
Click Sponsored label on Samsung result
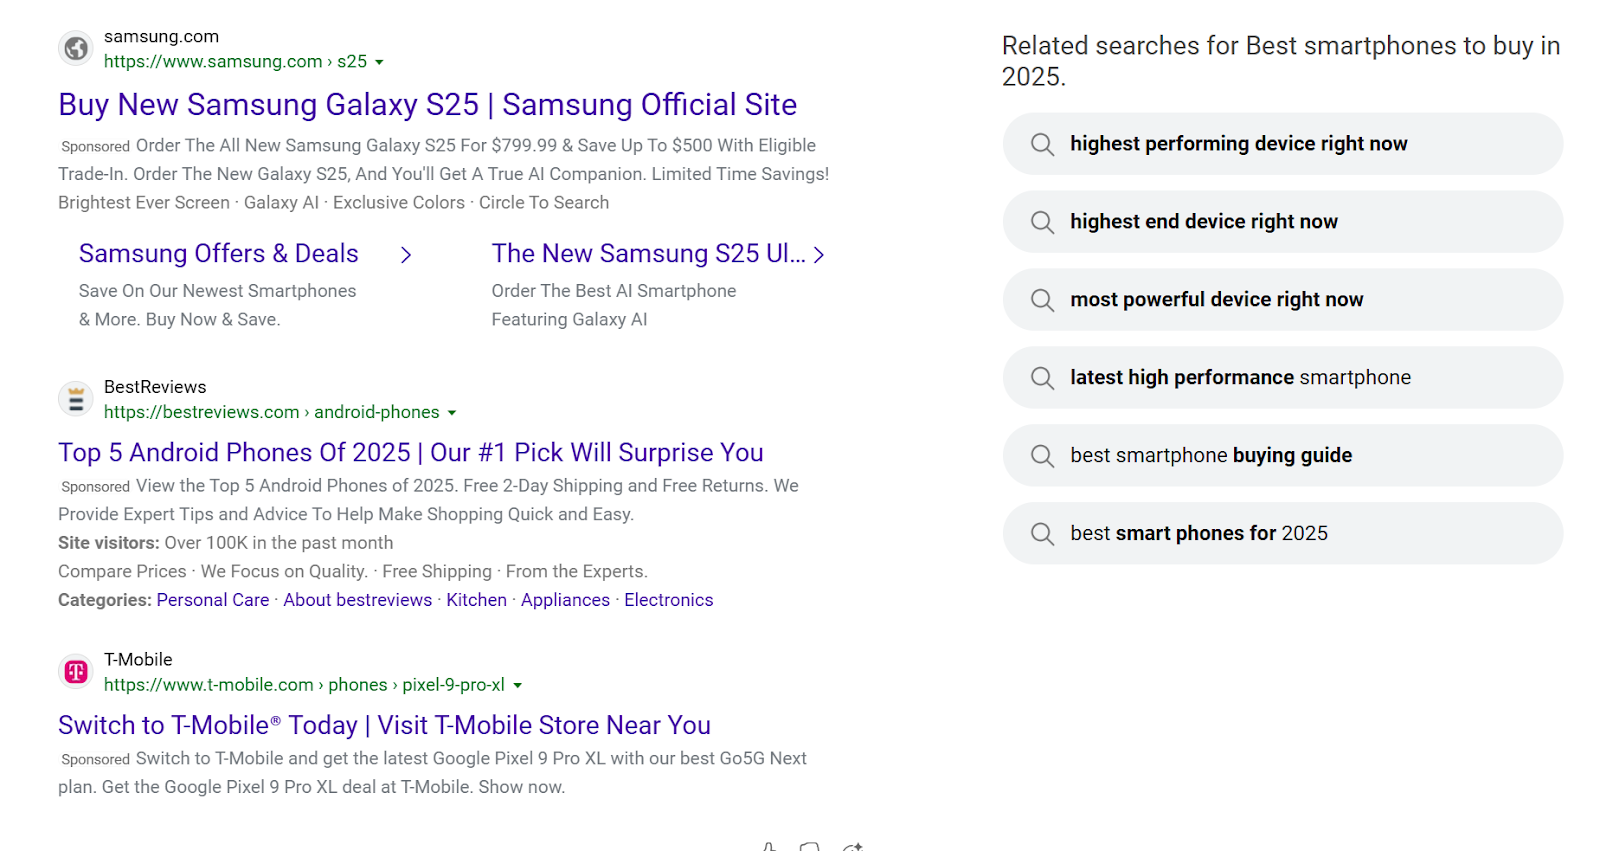95,147
